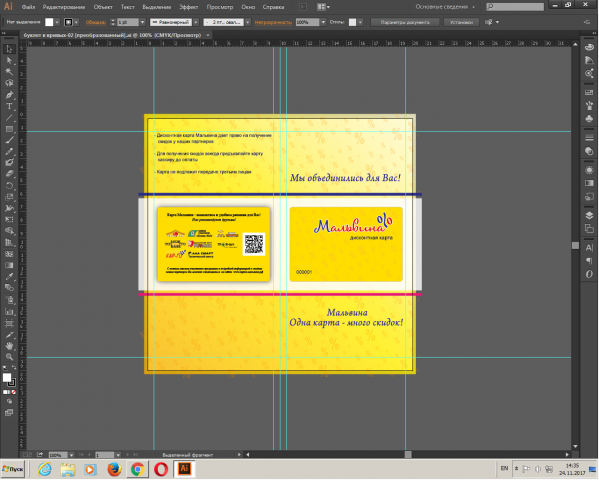The height and width of the screenshot is (480, 599).
Task: Click the orange stroke panel link
Action: pos(96,22)
